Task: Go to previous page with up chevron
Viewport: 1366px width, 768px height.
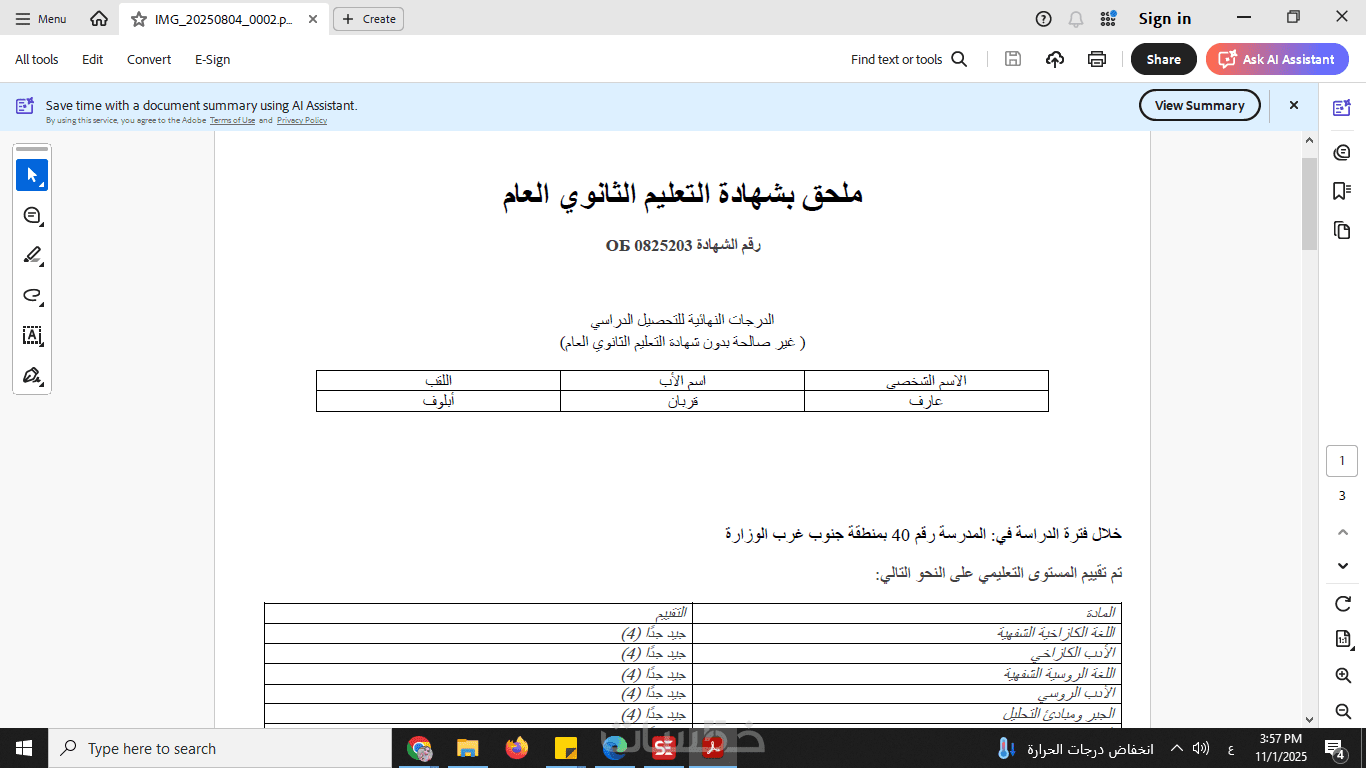Action: [1343, 531]
